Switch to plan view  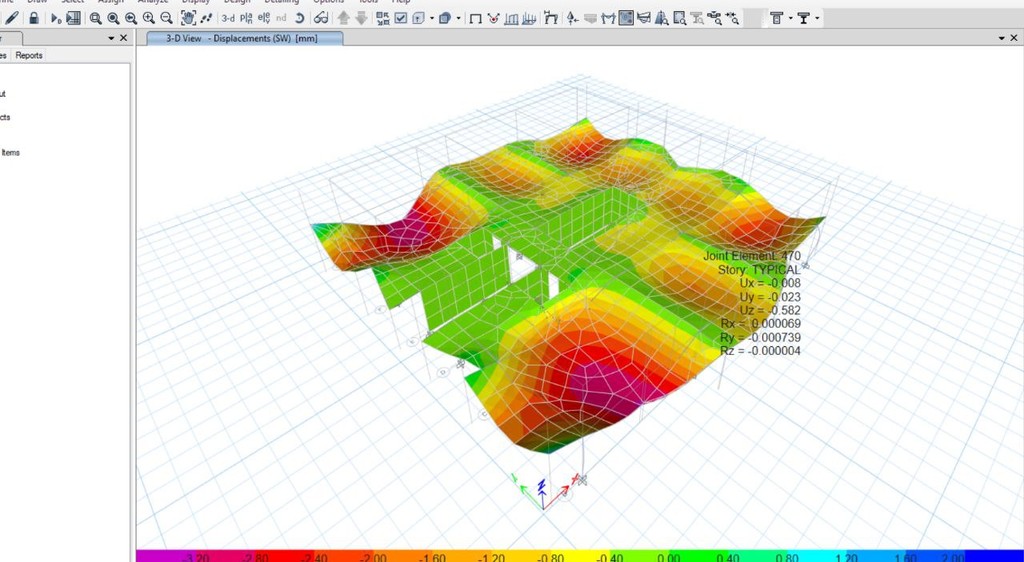click(x=246, y=18)
